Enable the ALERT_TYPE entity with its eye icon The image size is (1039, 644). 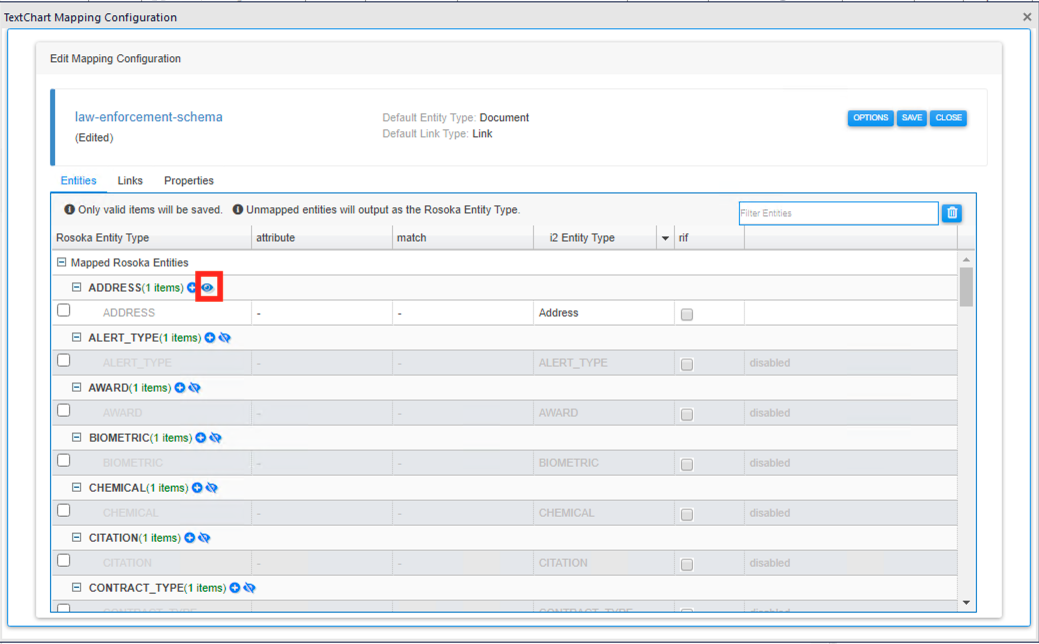point(225,337)
